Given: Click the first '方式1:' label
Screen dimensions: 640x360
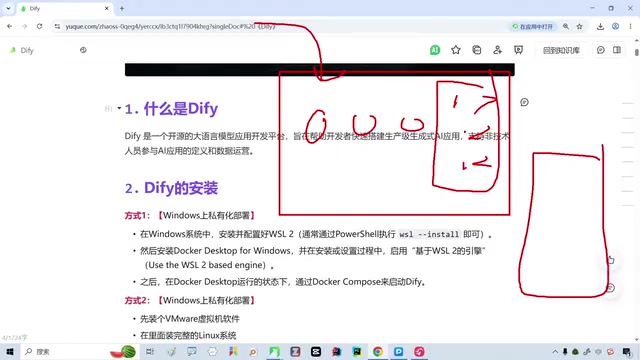Looking at the screenshot, I should 138,216.
